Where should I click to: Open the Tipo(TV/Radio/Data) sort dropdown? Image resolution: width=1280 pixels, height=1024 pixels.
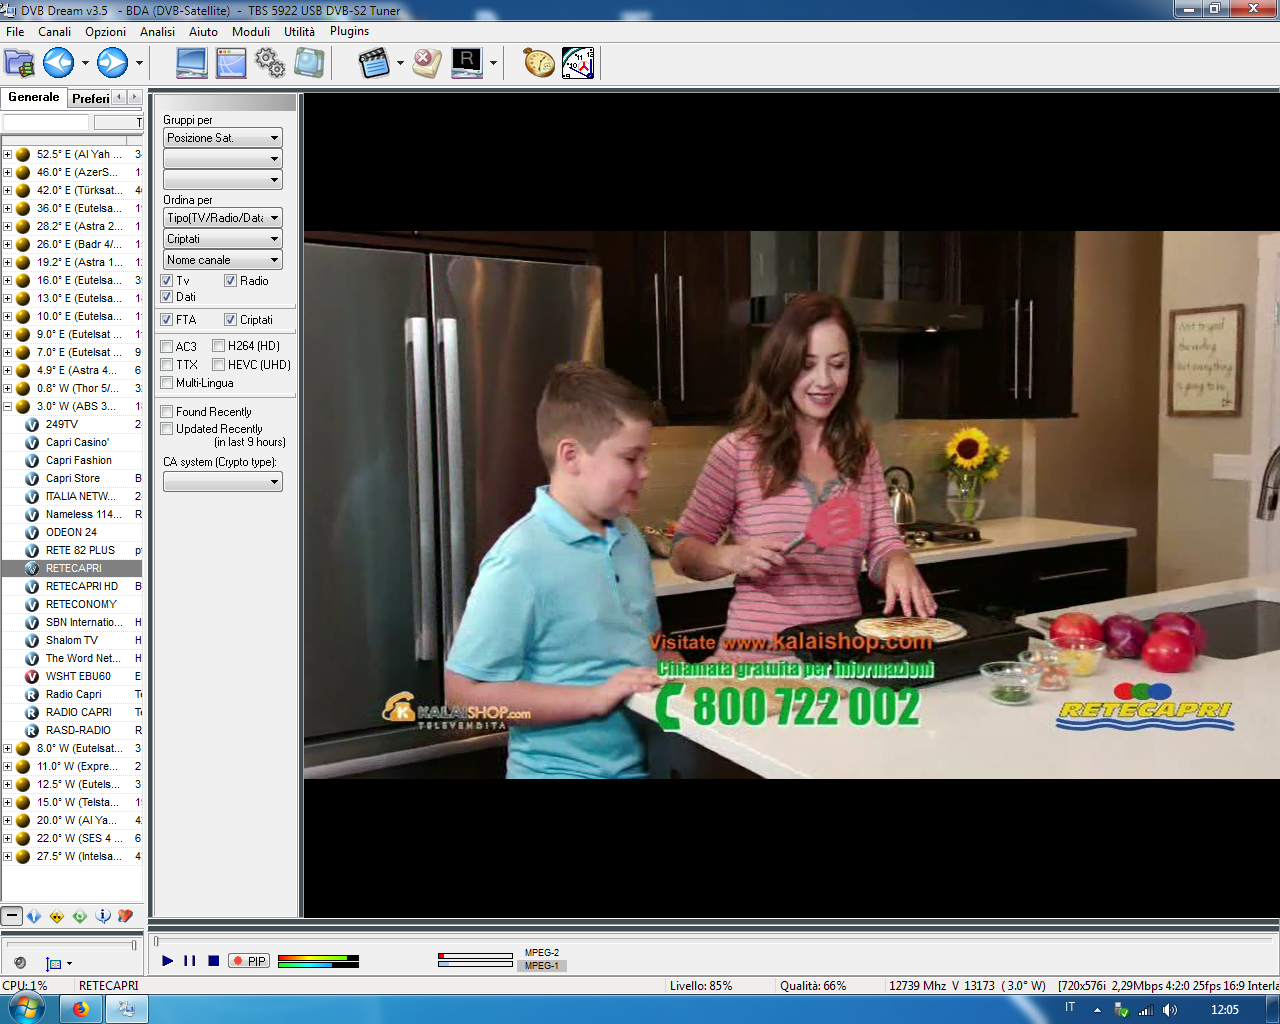click(223, 218)
